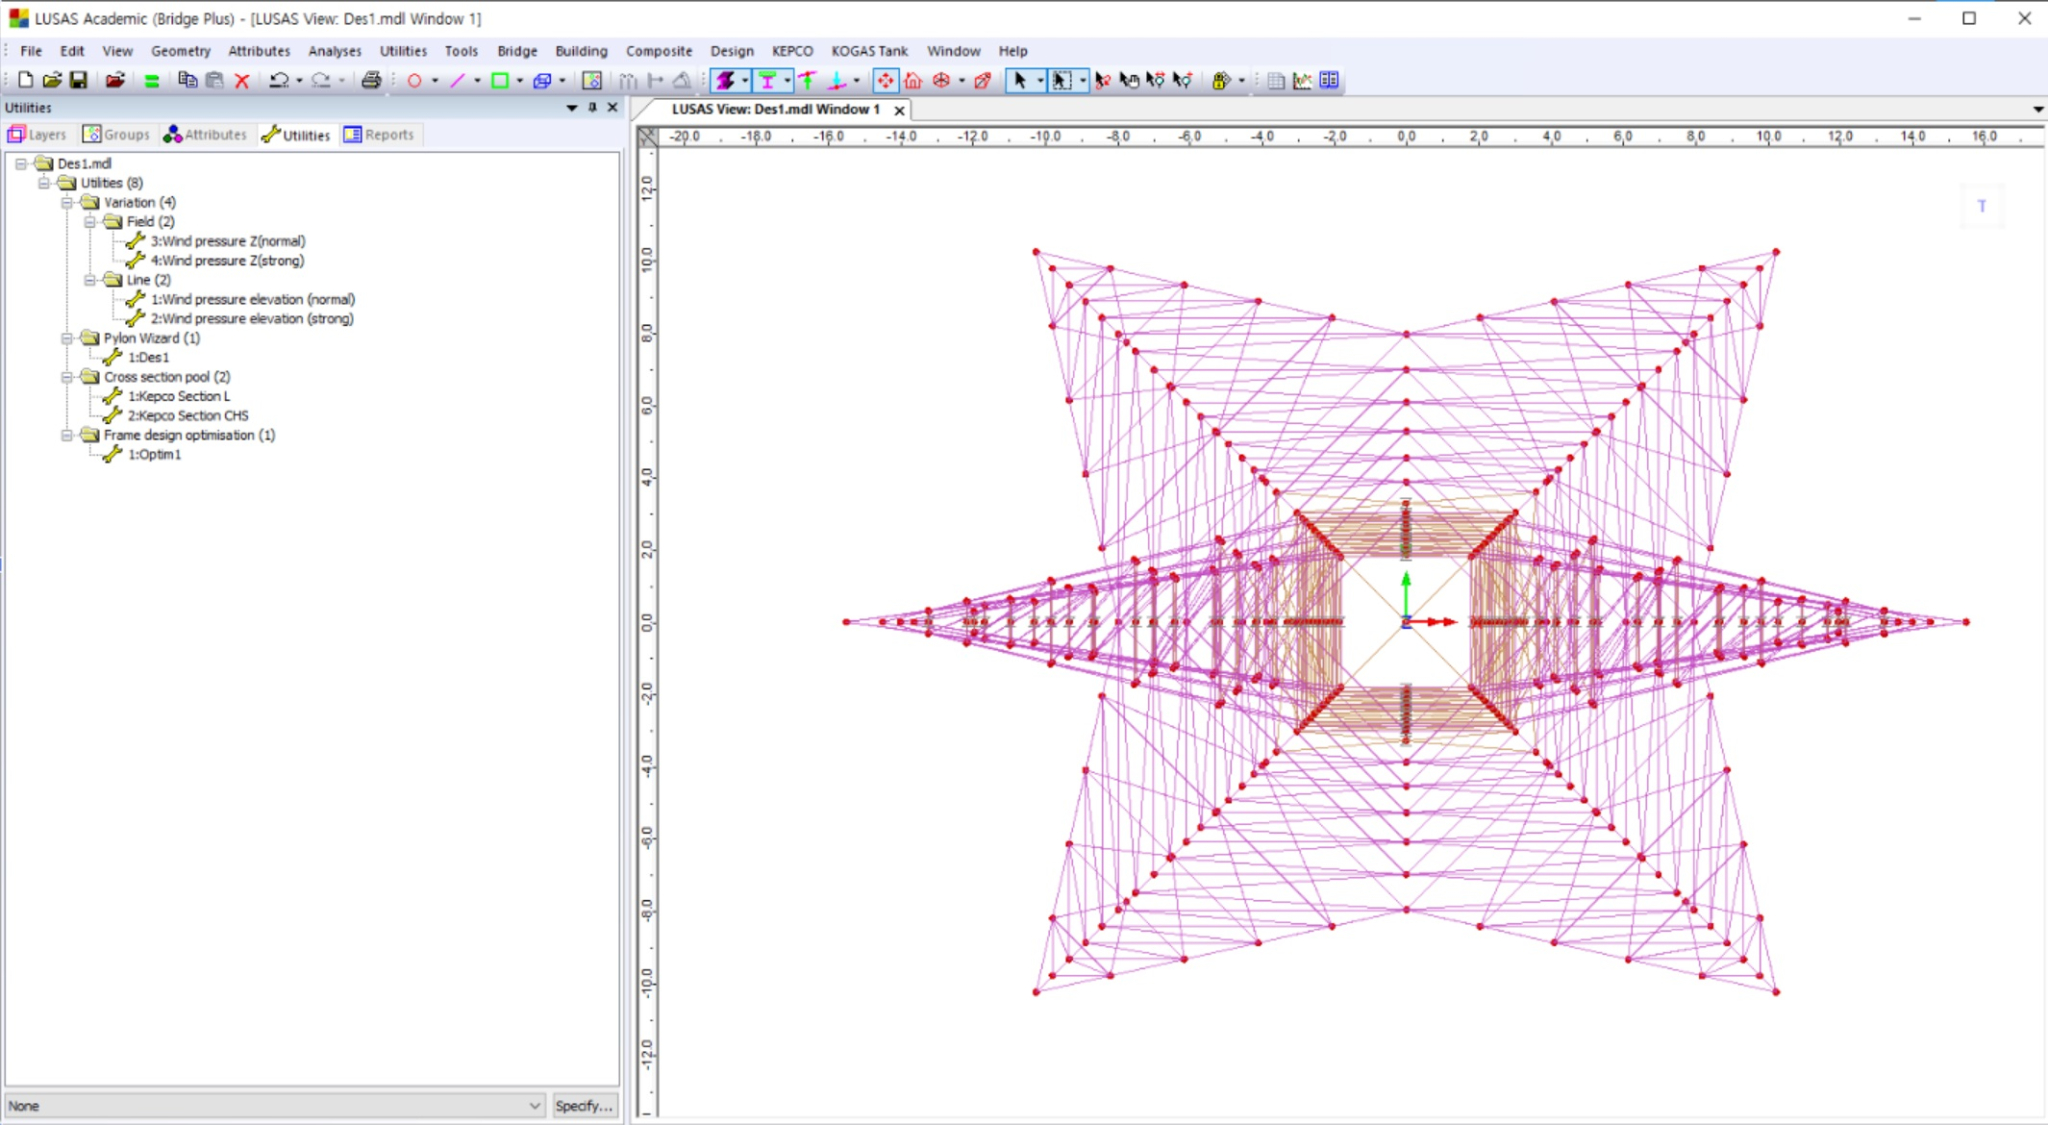
Task: Select the normal cursor arrow tool
Action: (1019, 80)
